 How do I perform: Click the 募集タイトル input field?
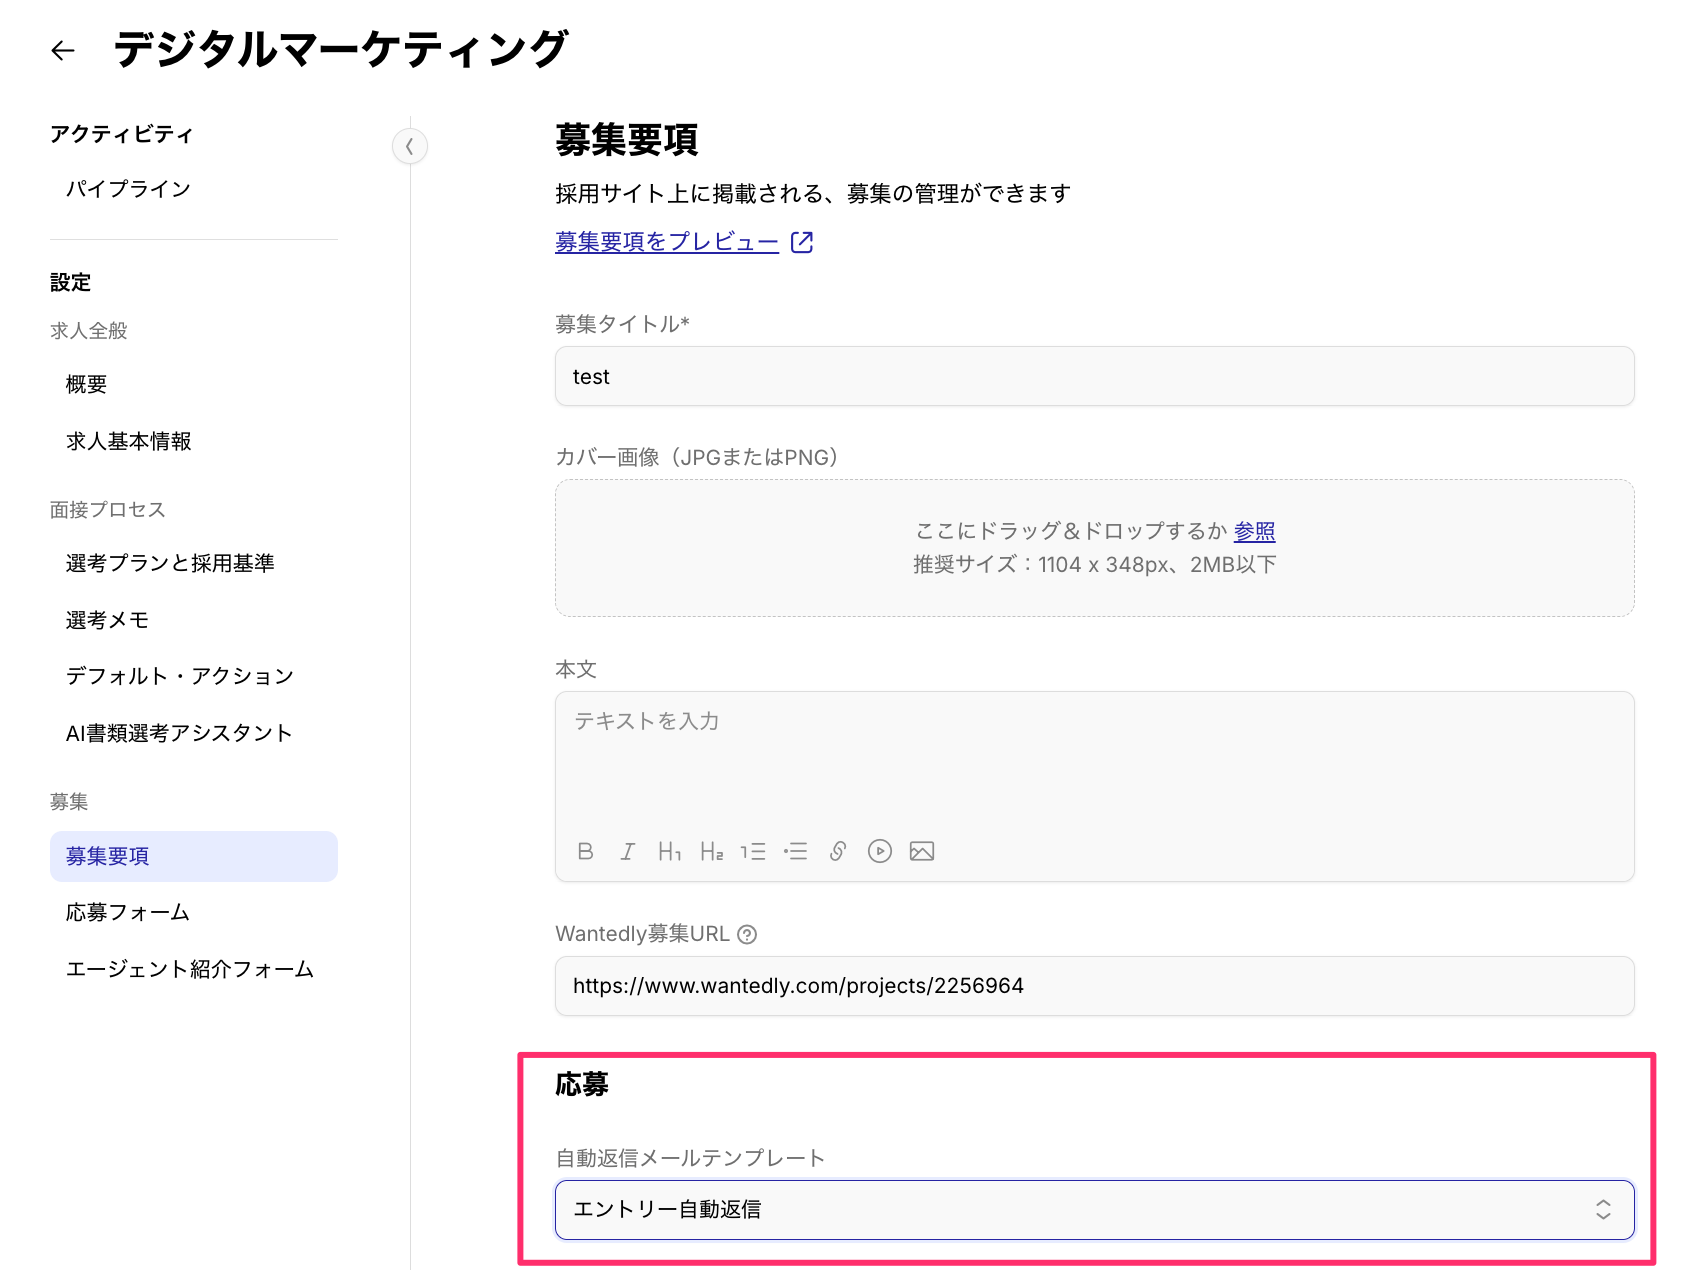click(1094, 377)
